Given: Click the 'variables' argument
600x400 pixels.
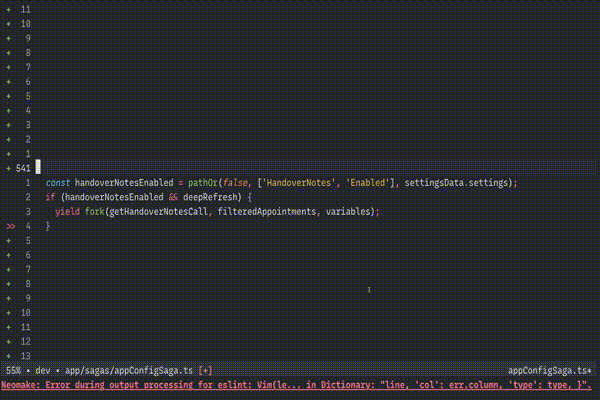Looking at the screenshot, I should 348,212.
